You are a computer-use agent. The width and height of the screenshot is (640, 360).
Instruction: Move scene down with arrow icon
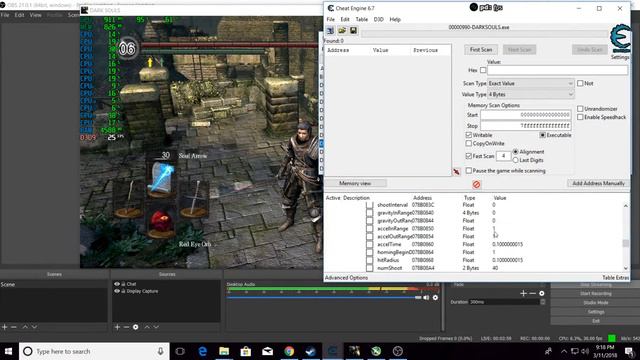(34, 327)
